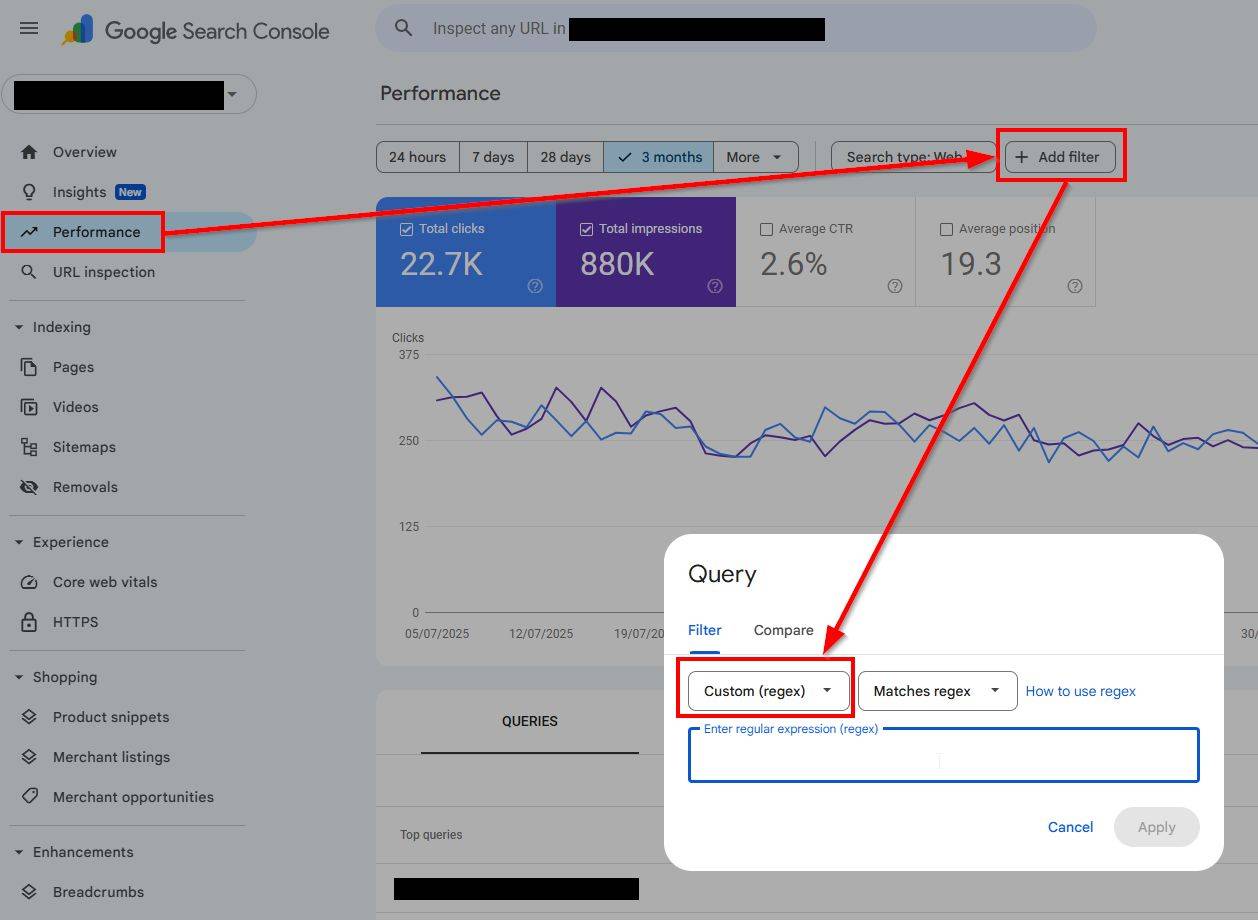Screen dimensions: 1258x920
Task: Open the HTTPS padlock icon
Action: (x=29, y=622)
